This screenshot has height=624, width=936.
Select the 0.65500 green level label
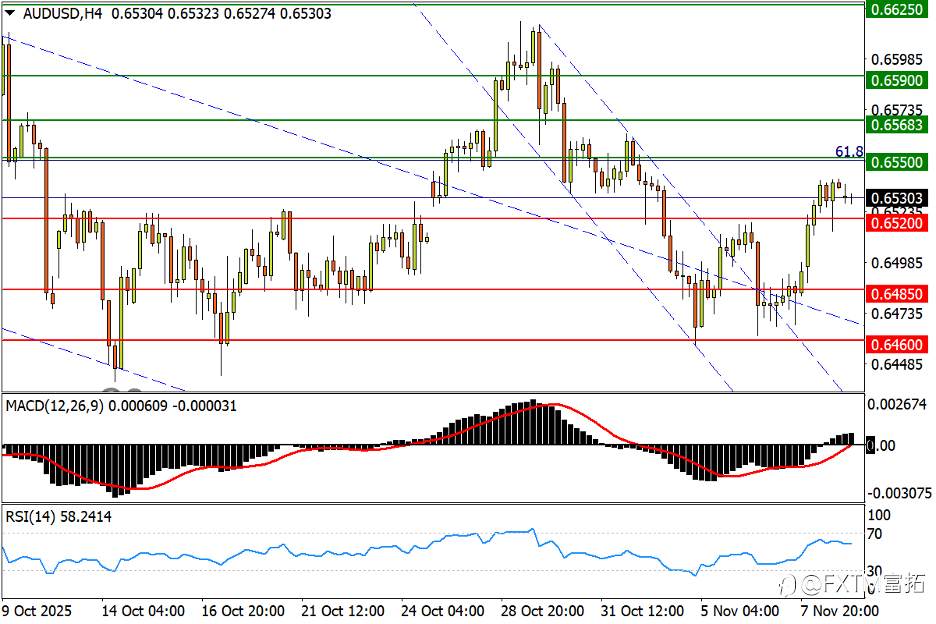click(x=897, y=162)
